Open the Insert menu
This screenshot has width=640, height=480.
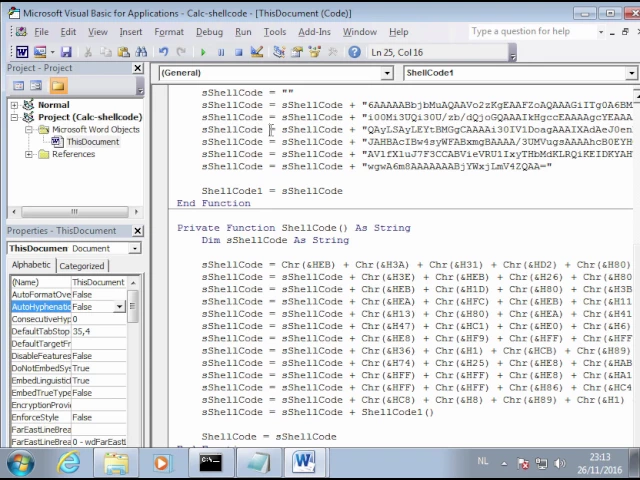131,32
